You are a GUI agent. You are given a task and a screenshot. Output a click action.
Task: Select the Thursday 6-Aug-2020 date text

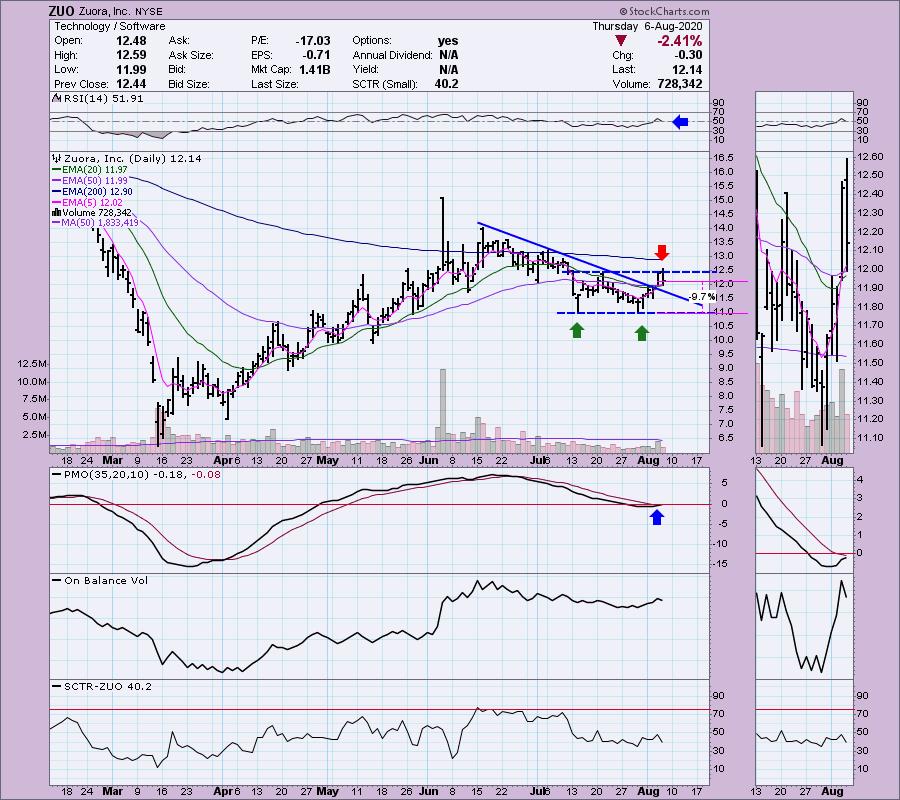(647, 26)
